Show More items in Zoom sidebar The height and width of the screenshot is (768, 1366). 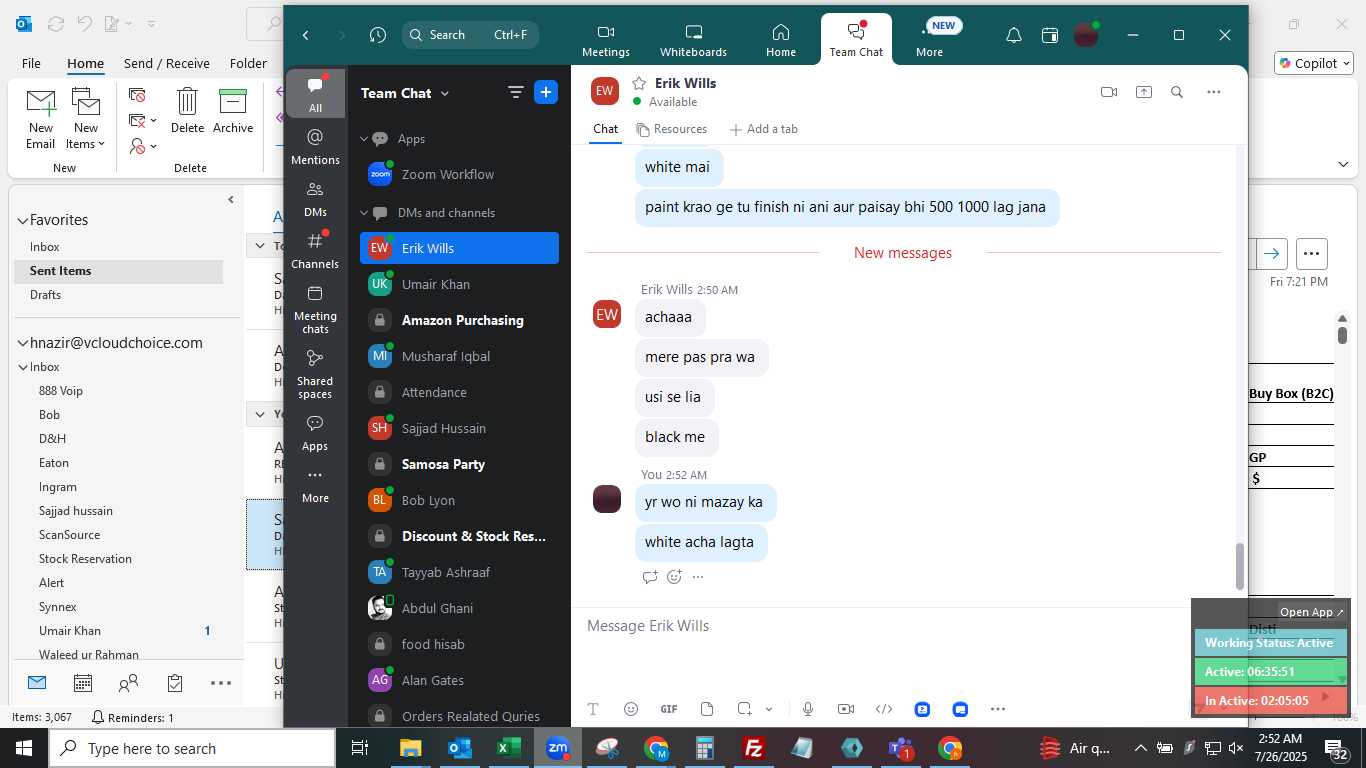point(315,485)
